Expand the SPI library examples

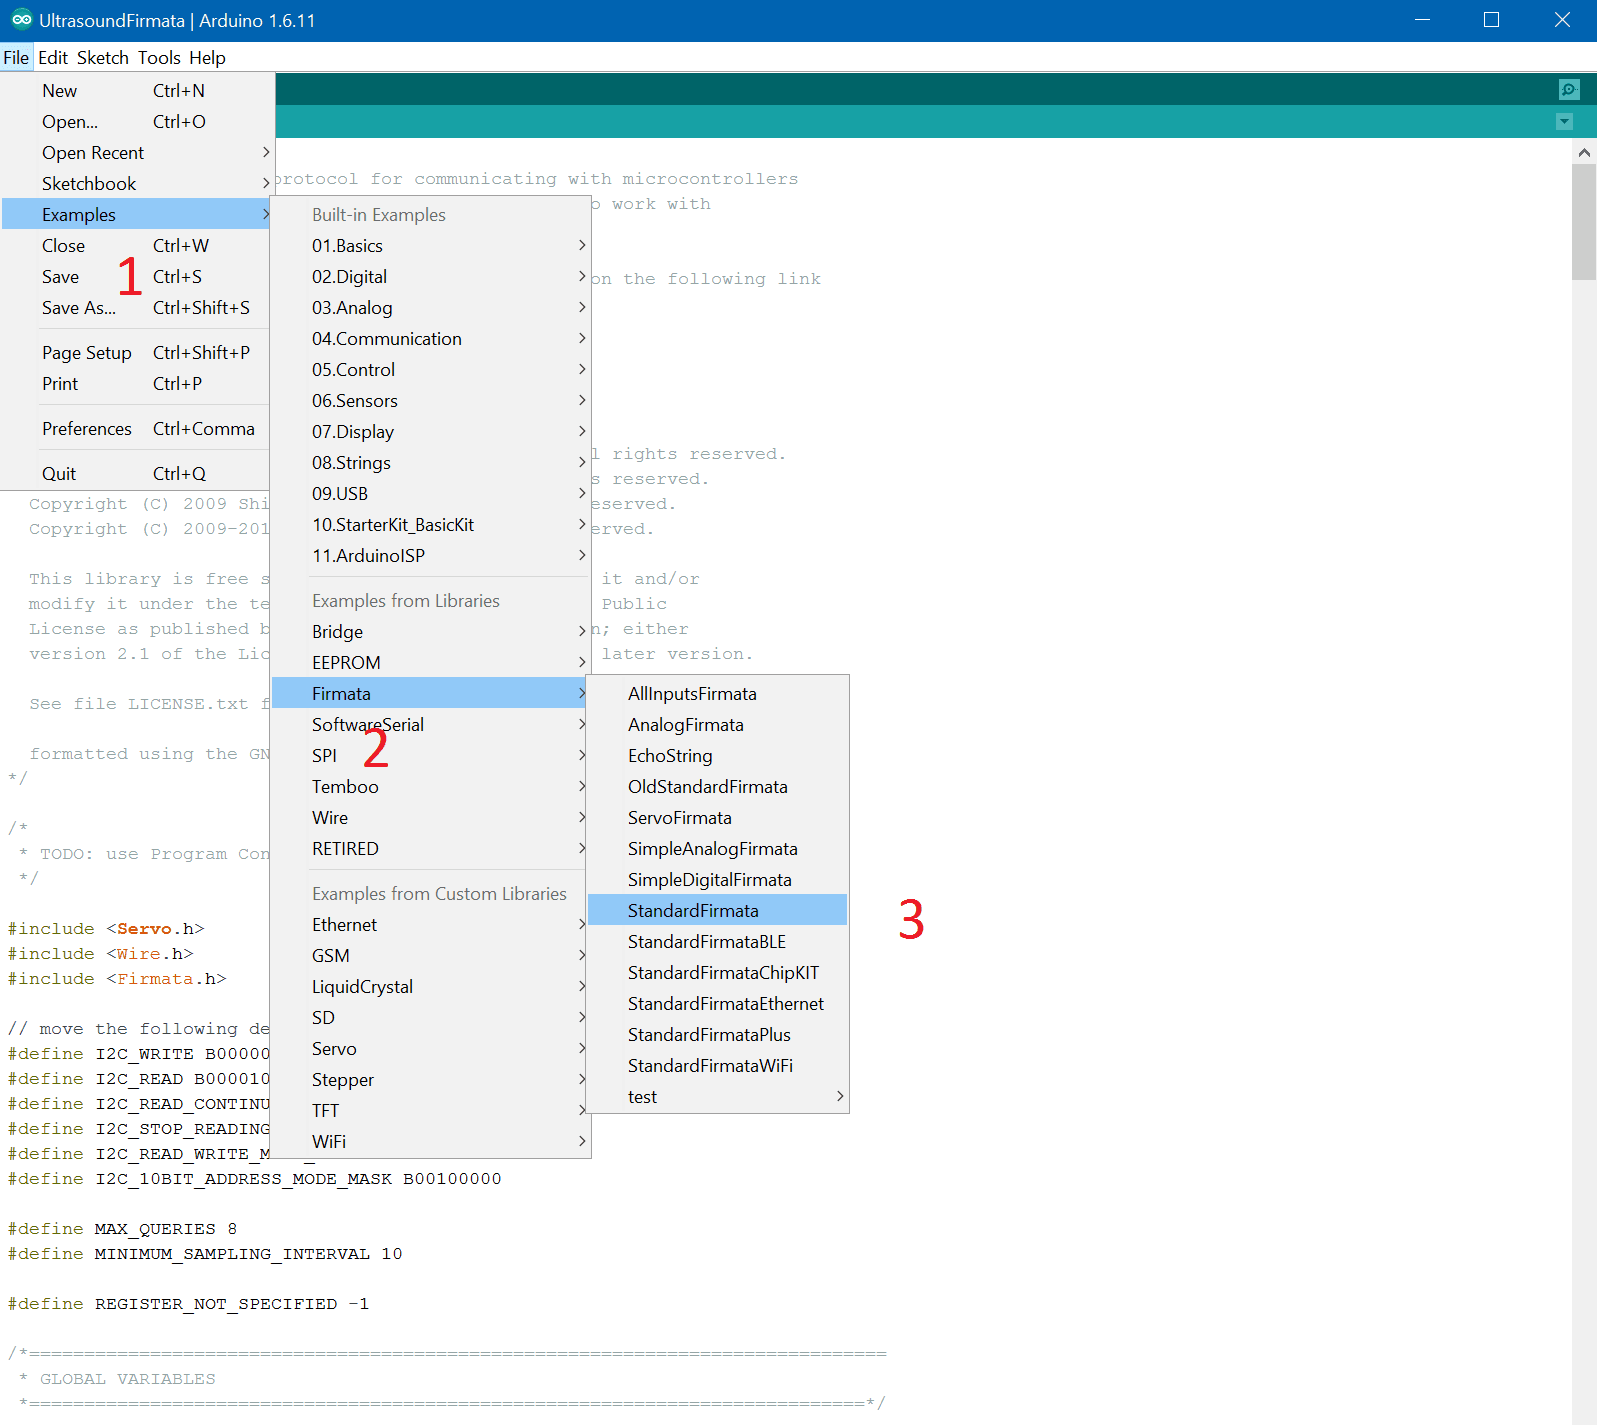tap(431, 756)
